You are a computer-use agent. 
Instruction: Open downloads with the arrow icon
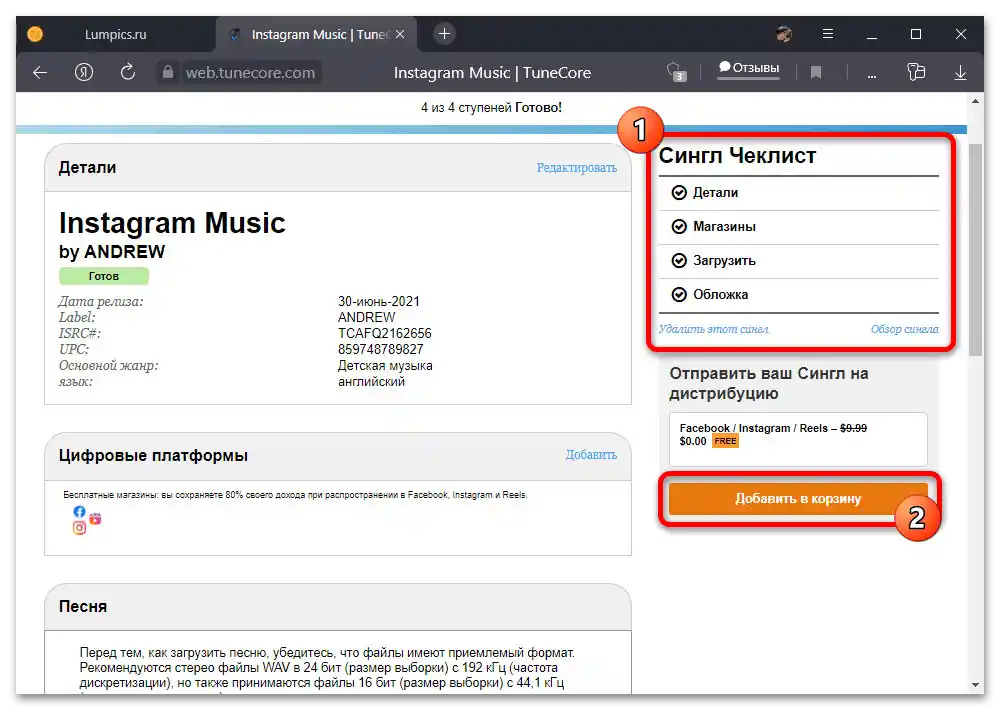coord(960,73)
